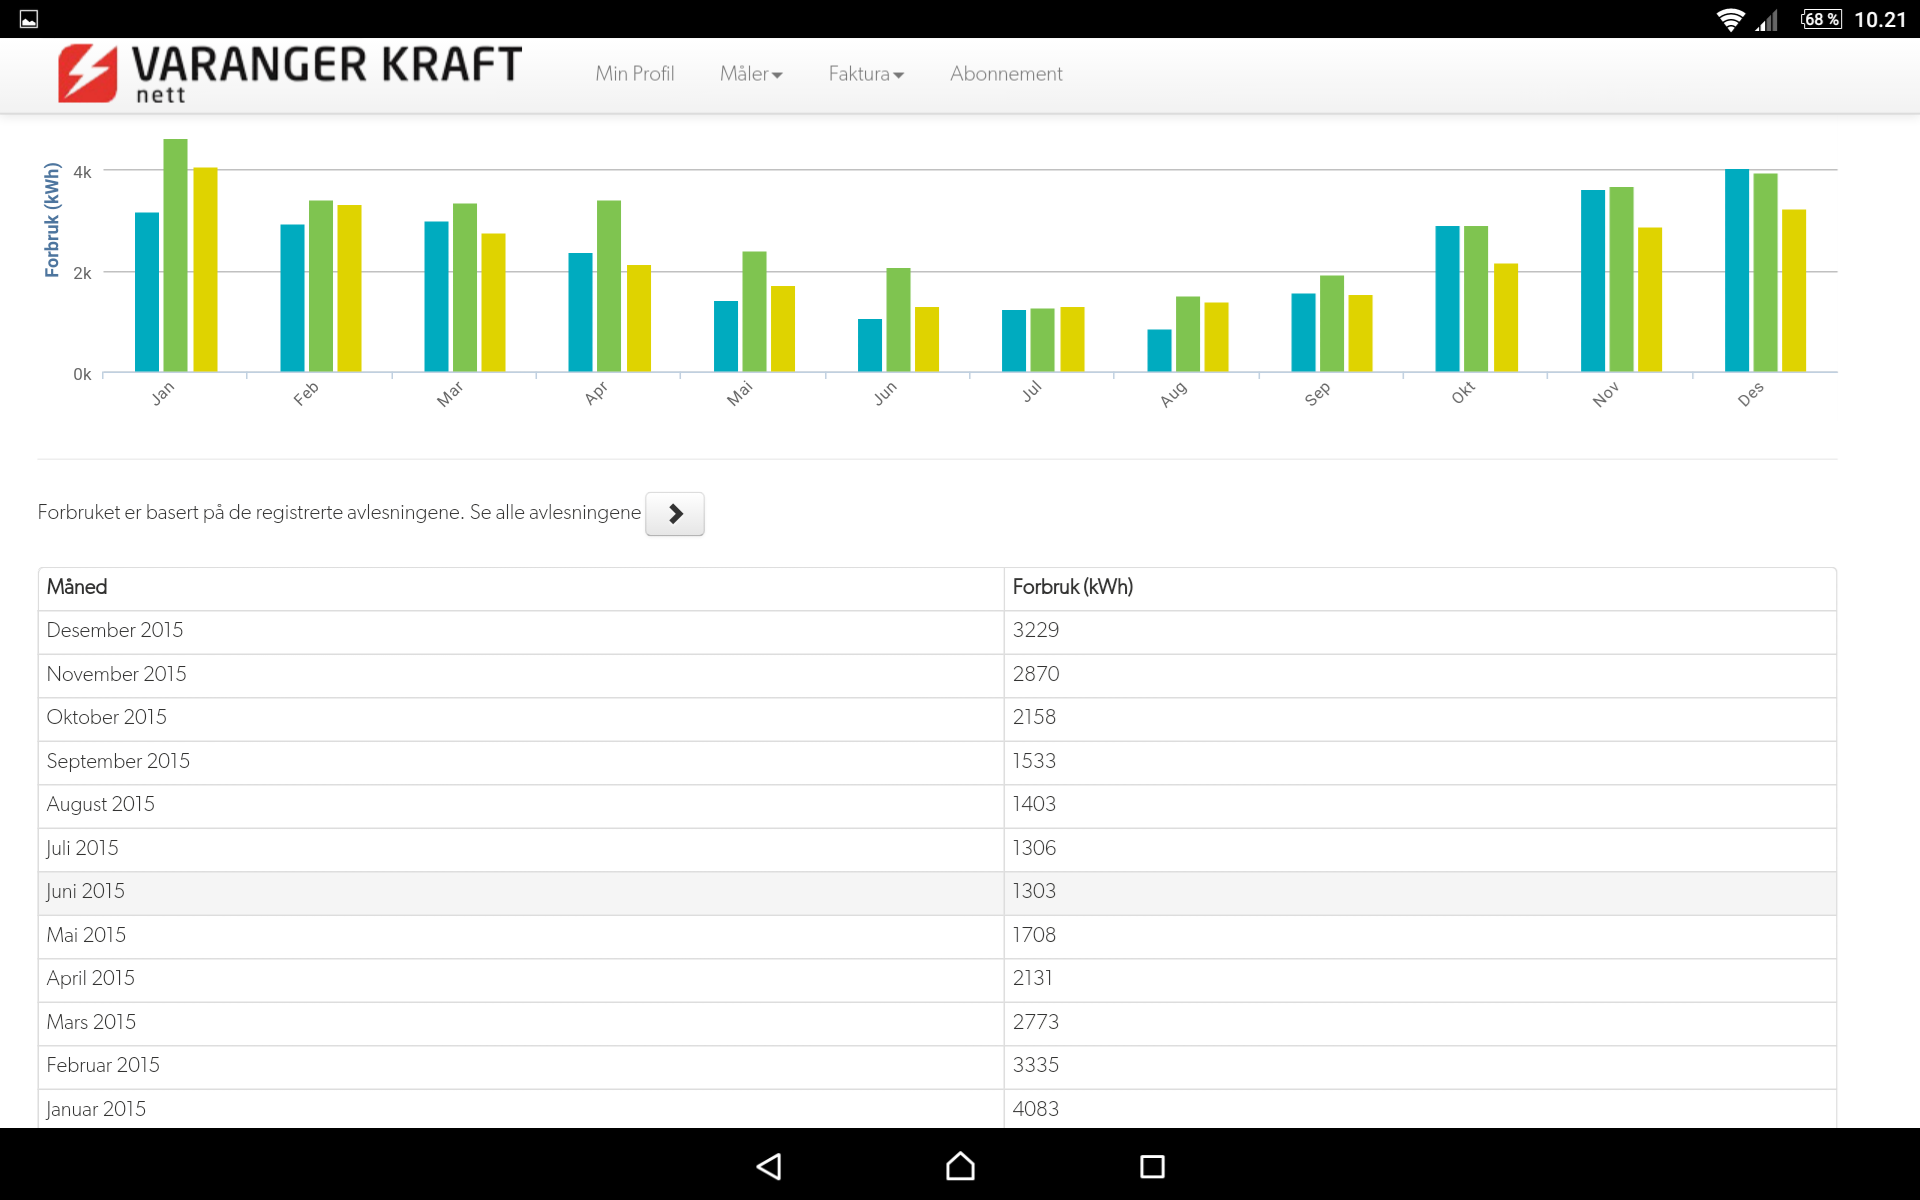Tap the Wi-Fi status icon

tap(1729, 19)
